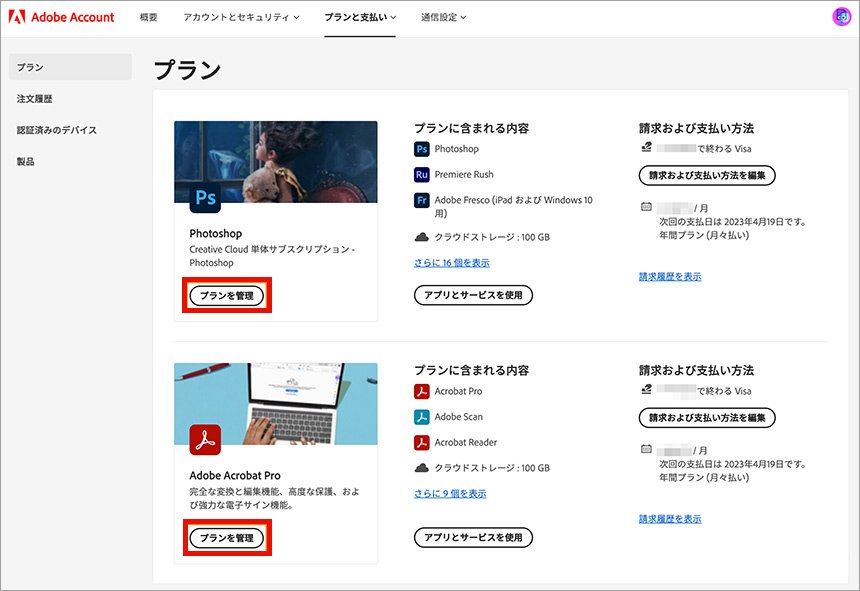Open the profile avatar in top right
860x591 pixels.
point(840,17)
